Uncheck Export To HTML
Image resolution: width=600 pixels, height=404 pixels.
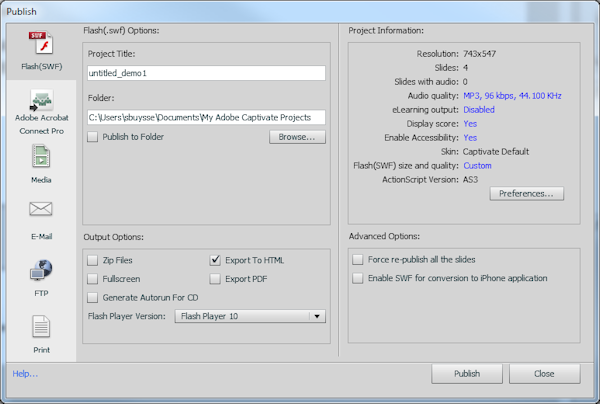pyautogui.click(x=215, y=260)
